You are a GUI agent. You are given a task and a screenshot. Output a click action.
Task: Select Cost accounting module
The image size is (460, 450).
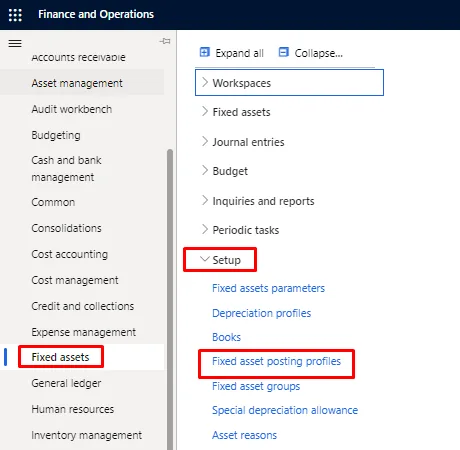click(70, 254)
